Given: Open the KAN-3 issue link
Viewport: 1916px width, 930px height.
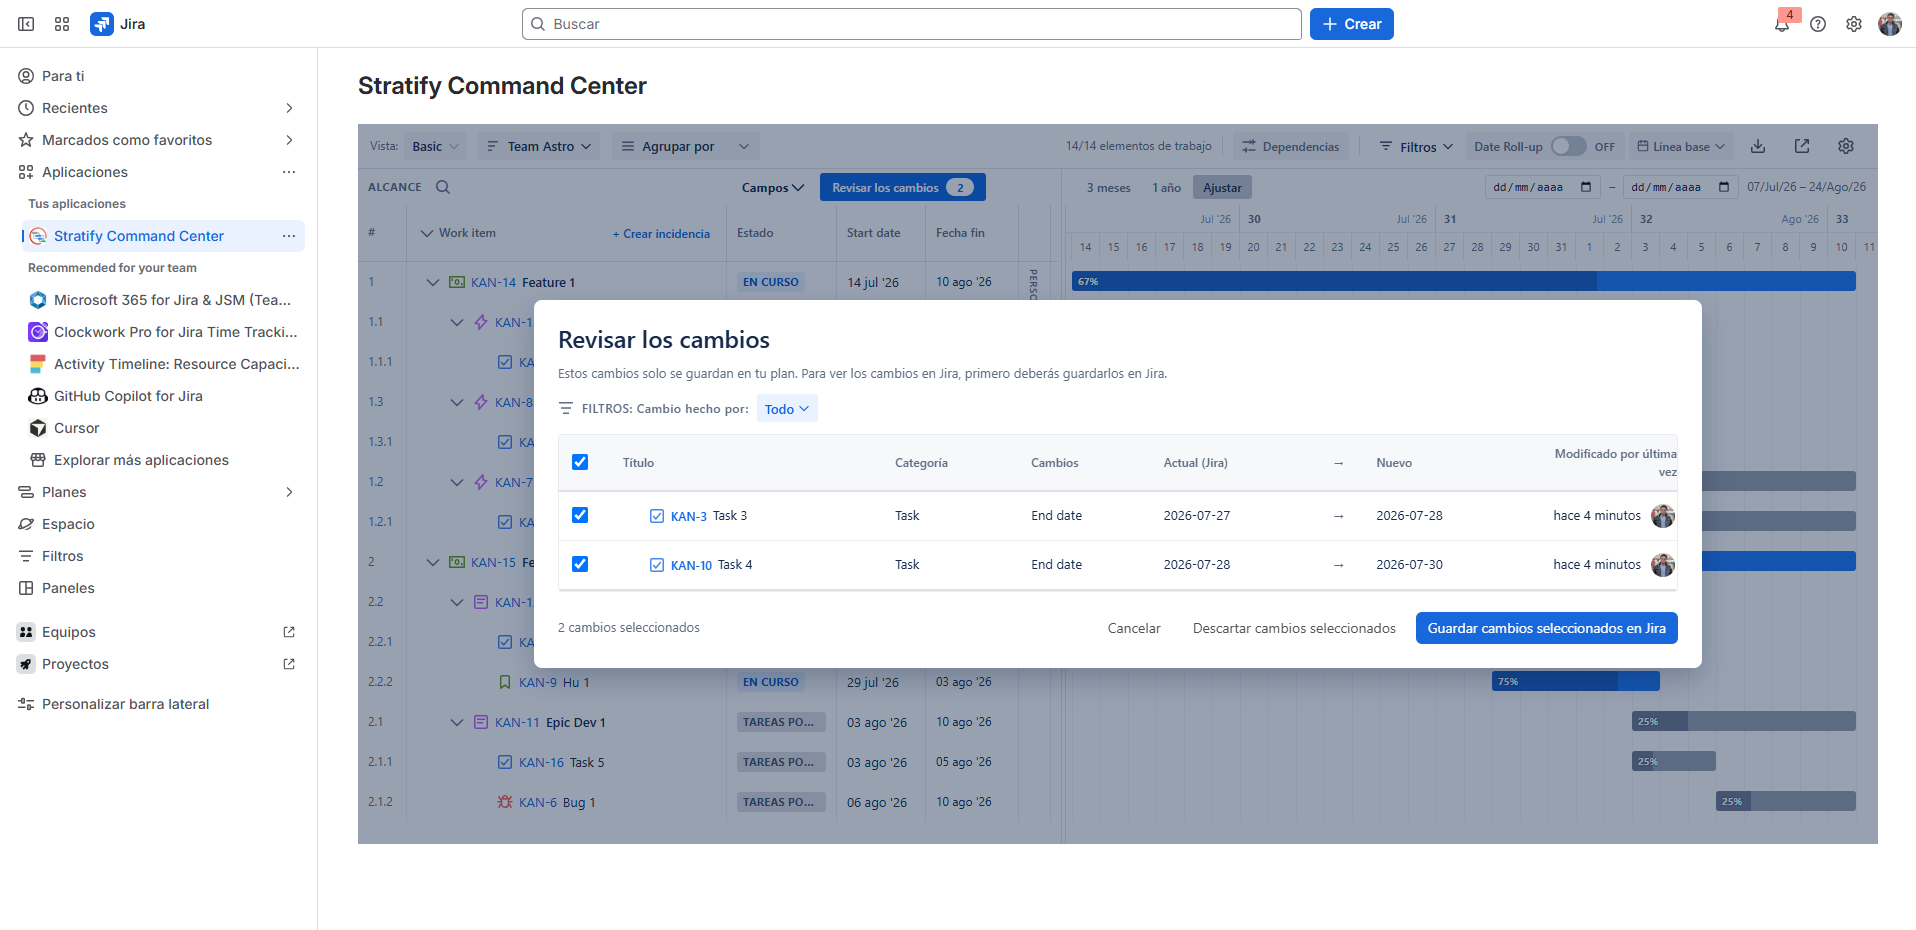Looking at the screenshot, I should (688, 516).
